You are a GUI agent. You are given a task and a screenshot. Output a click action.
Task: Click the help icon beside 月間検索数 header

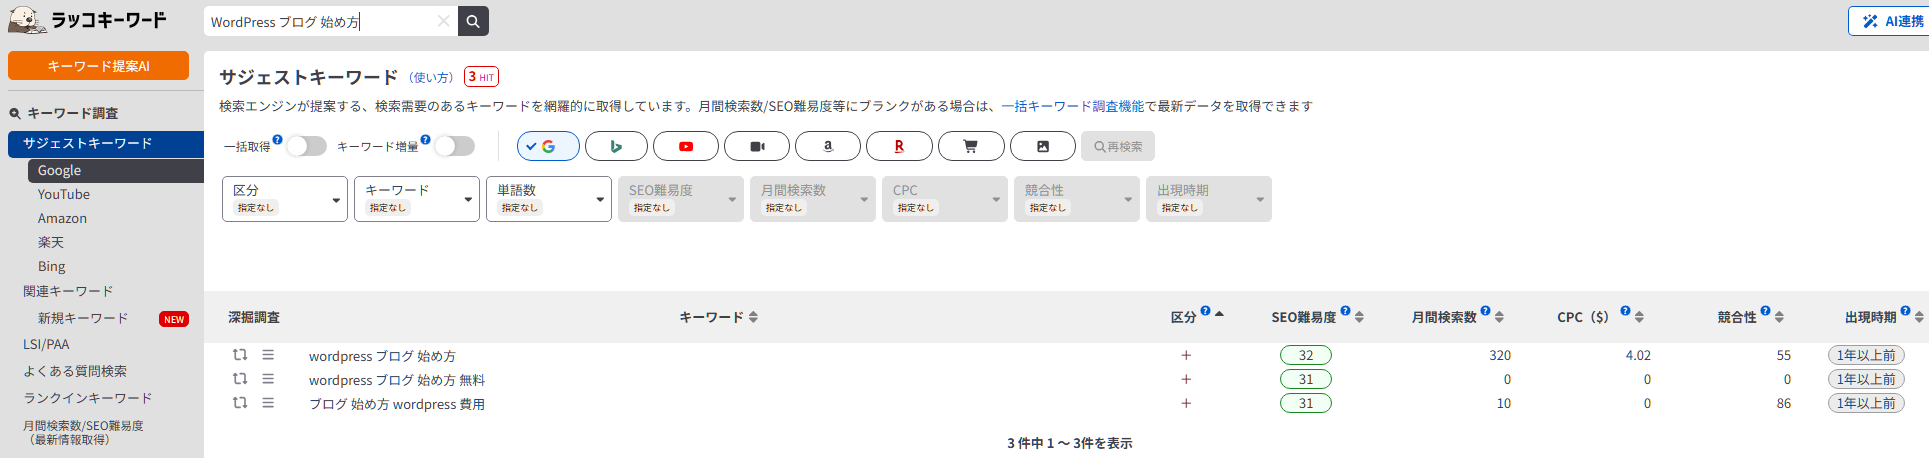click(x=1485, y=311)
